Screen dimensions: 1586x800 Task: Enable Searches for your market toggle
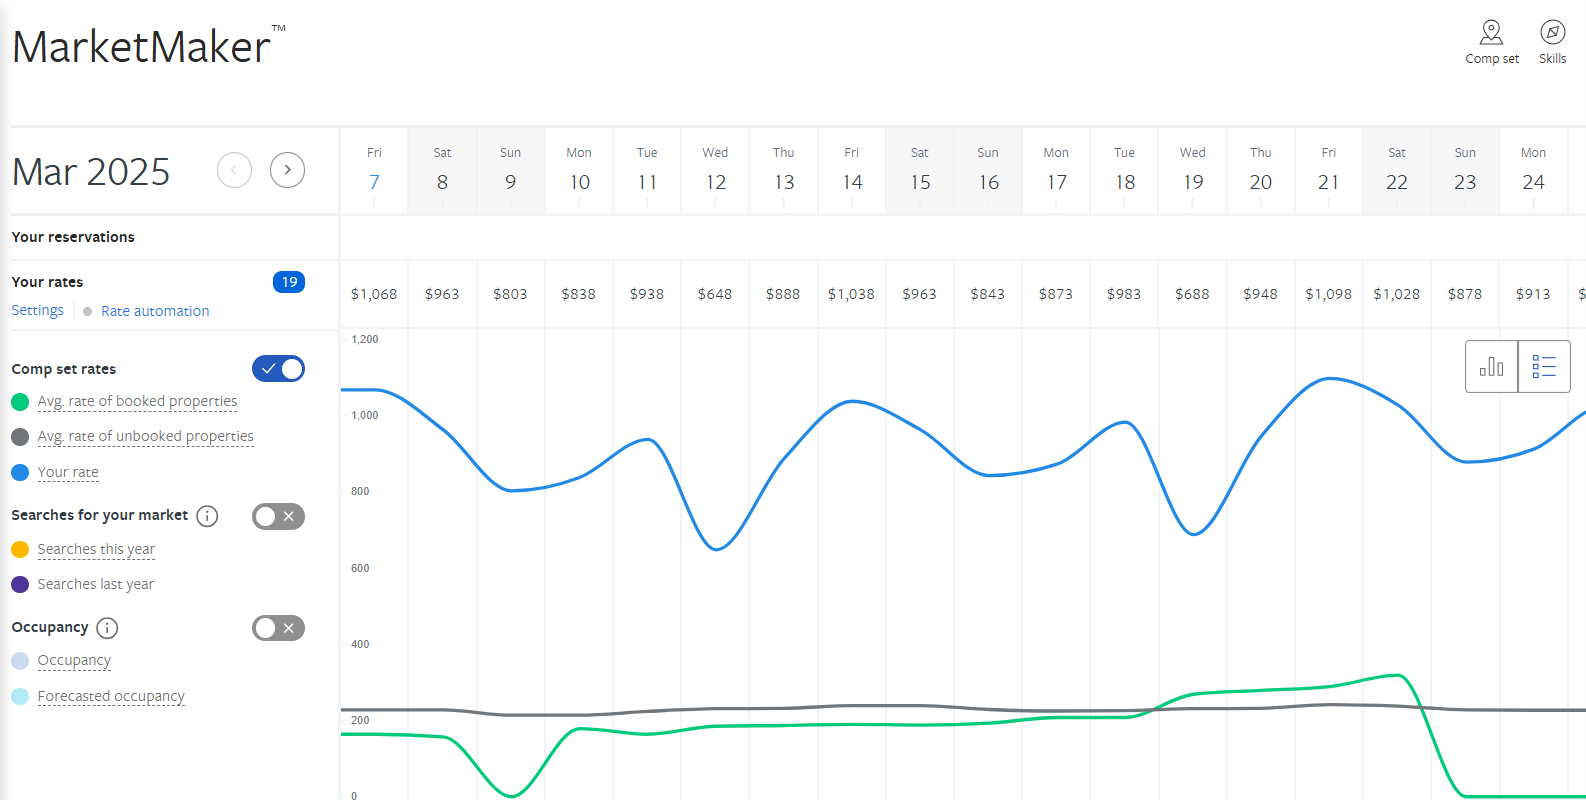click(x=278, y=516)
